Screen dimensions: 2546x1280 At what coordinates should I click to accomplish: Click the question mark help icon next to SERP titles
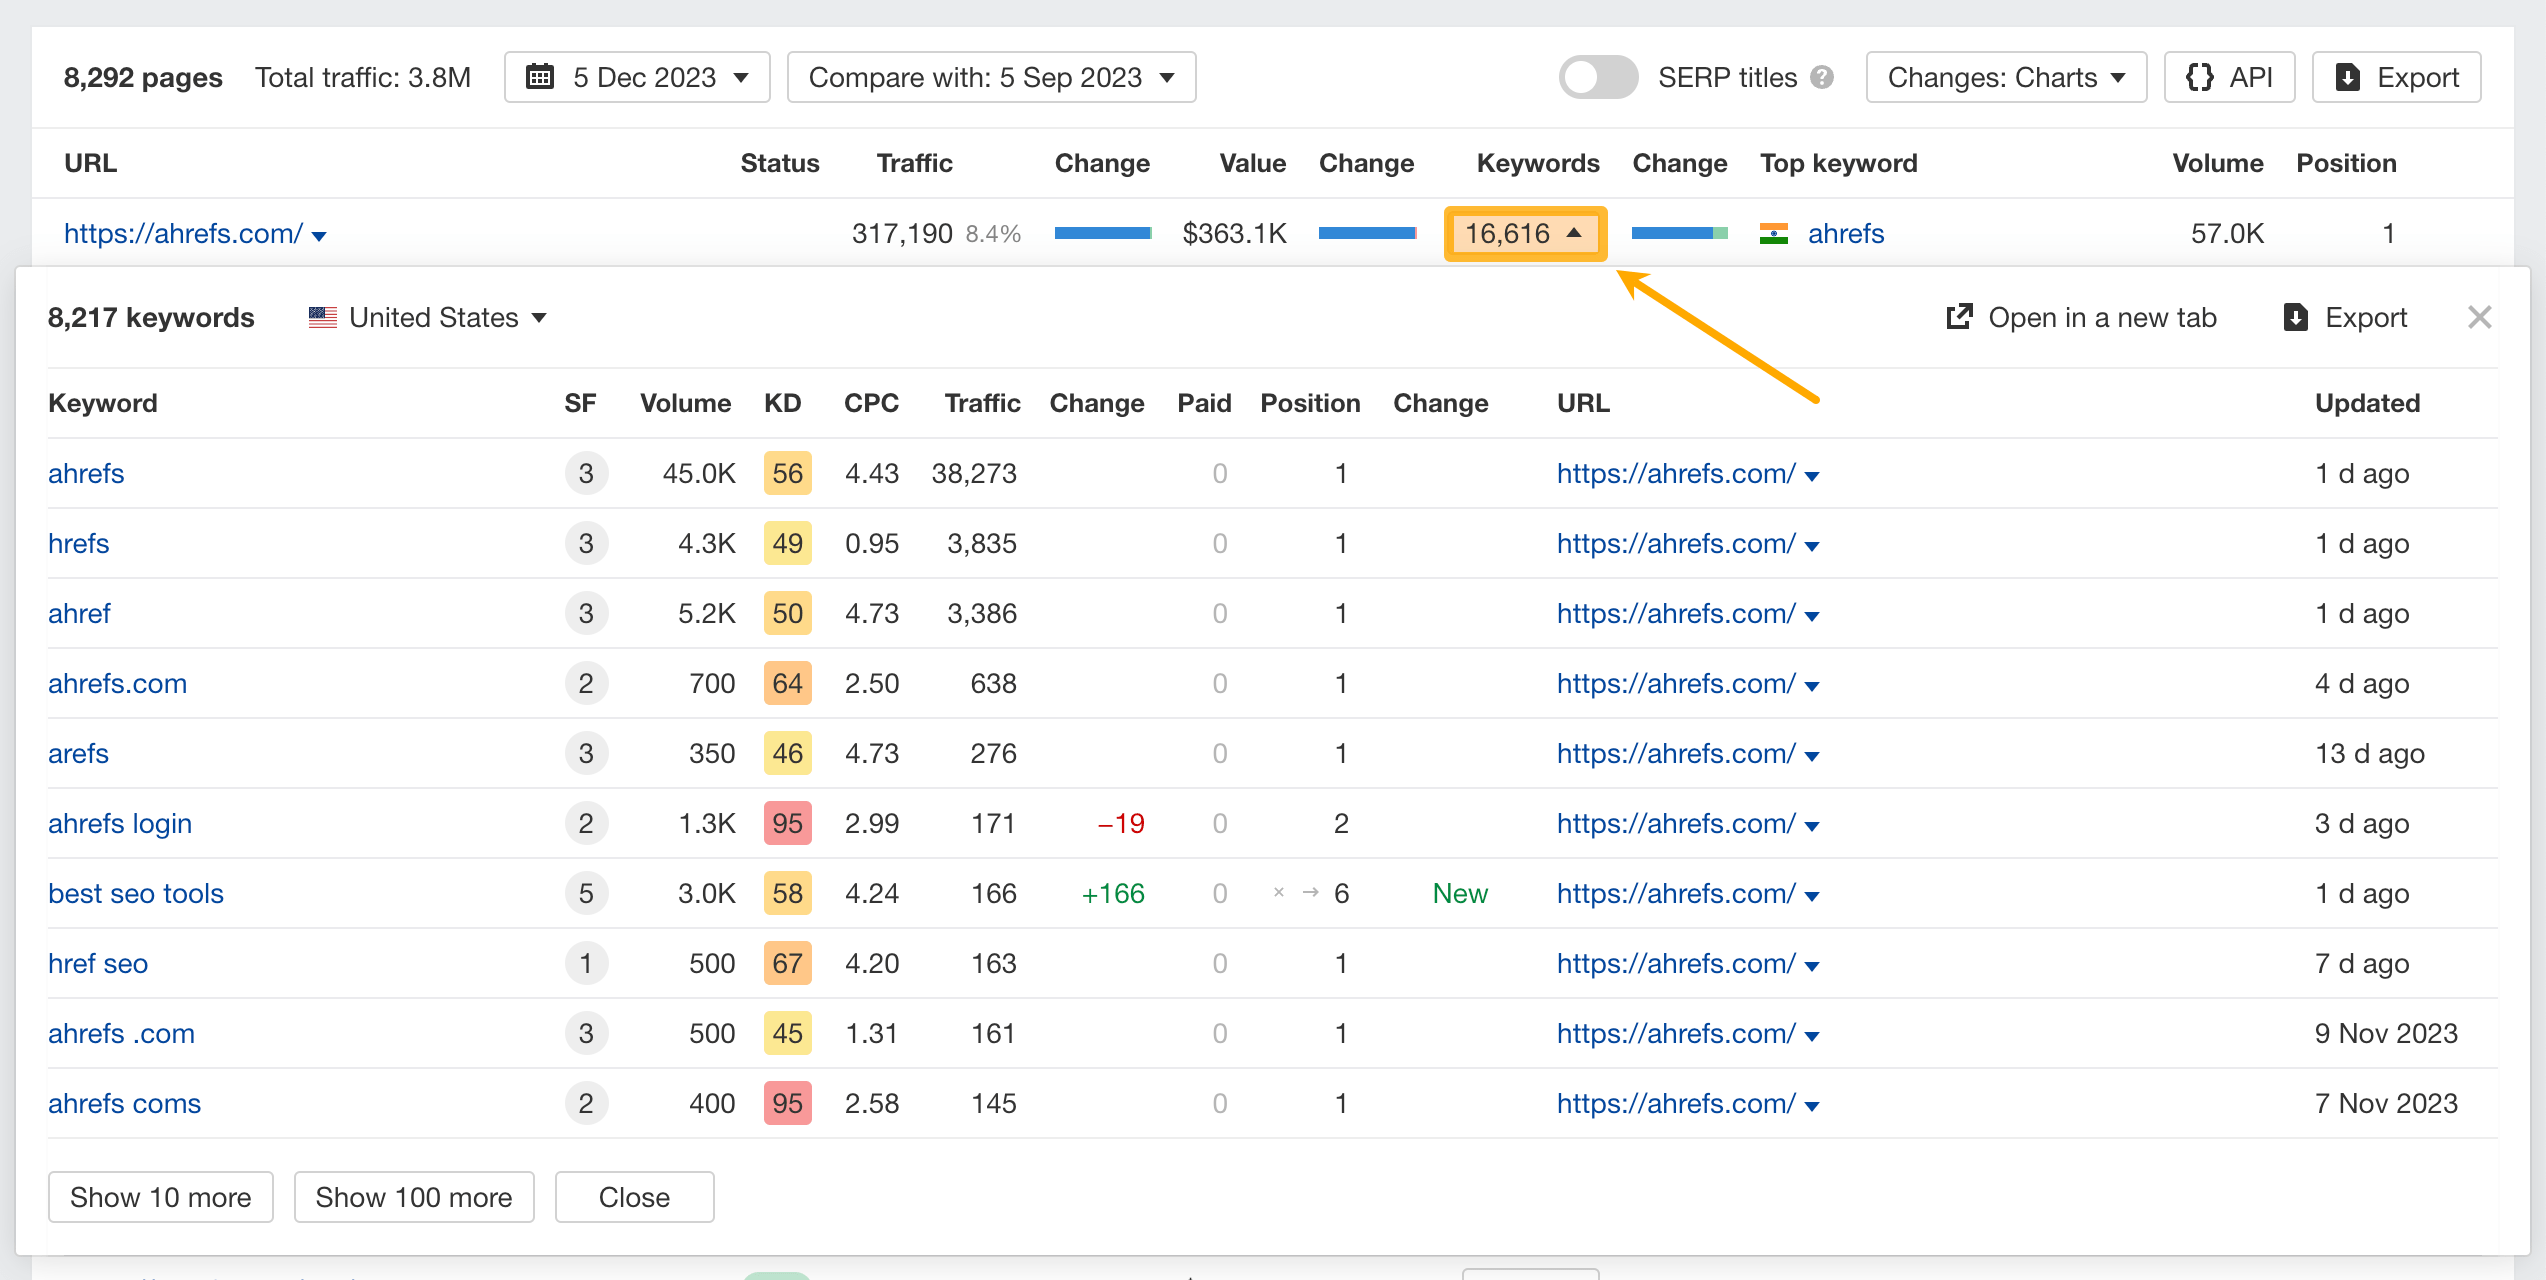[1822, 77]
